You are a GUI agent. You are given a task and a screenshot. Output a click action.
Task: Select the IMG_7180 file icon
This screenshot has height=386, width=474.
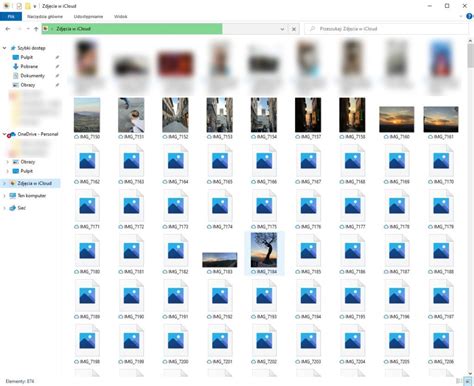87,251
